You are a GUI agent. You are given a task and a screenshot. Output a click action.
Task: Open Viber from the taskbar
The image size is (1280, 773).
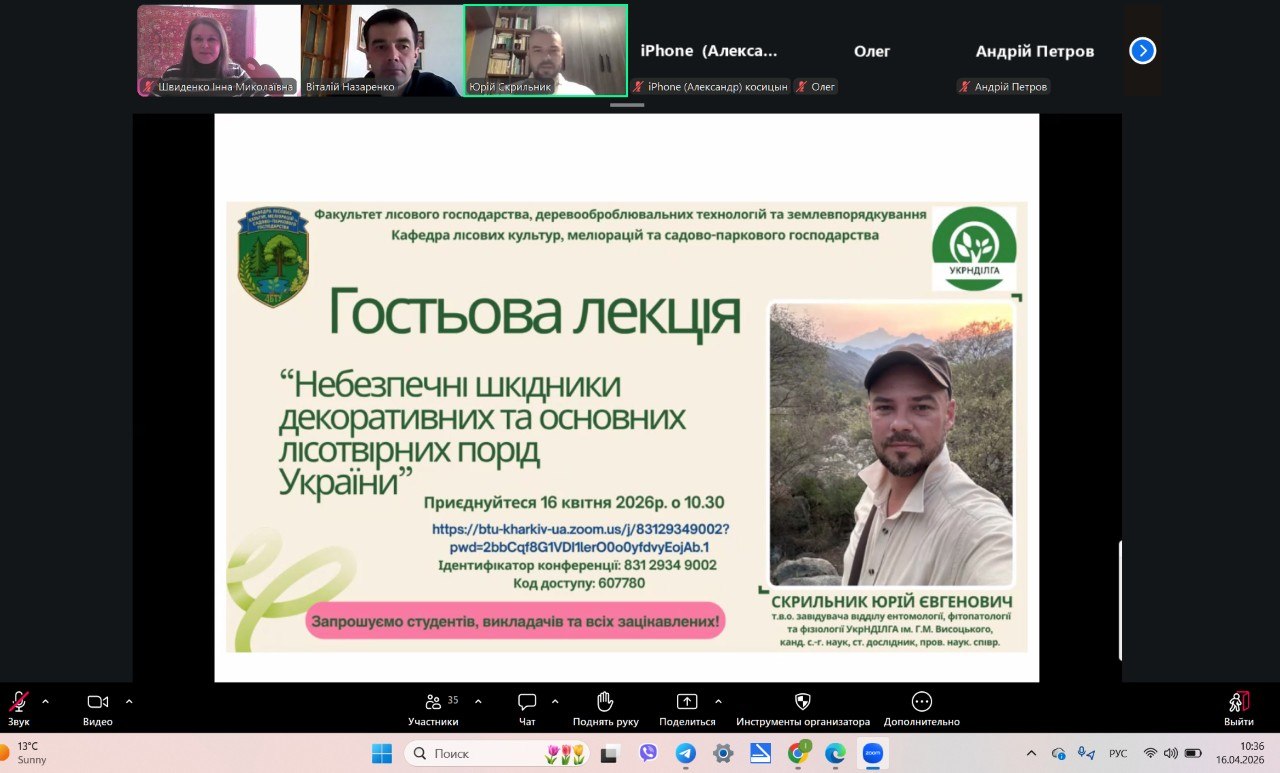[x=648, y=753]
